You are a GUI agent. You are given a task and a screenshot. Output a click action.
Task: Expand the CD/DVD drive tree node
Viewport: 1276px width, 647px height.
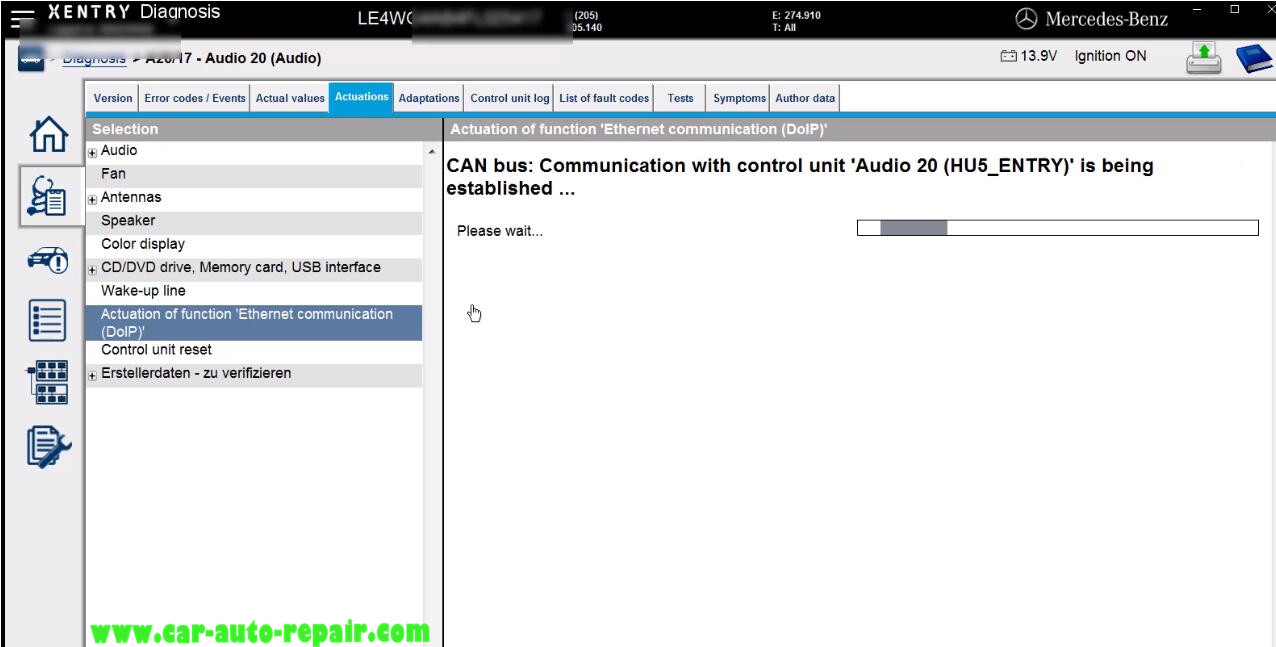coord(93,269)
